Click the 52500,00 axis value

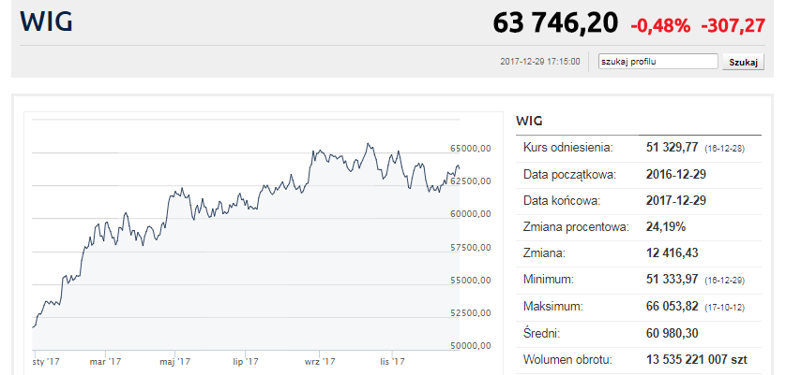[470, 313]
